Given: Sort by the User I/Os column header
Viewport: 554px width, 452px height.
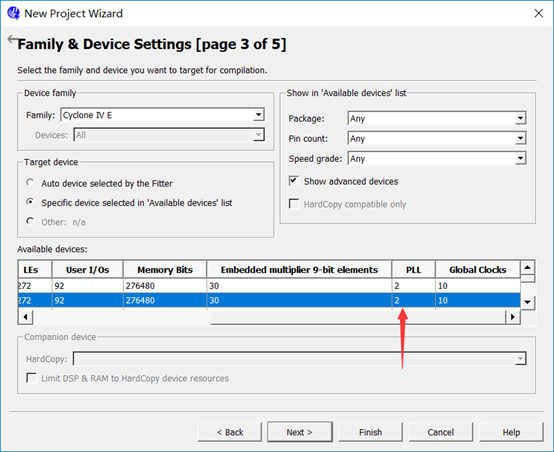Looking at the screenshot, I should tap(88, 270).
